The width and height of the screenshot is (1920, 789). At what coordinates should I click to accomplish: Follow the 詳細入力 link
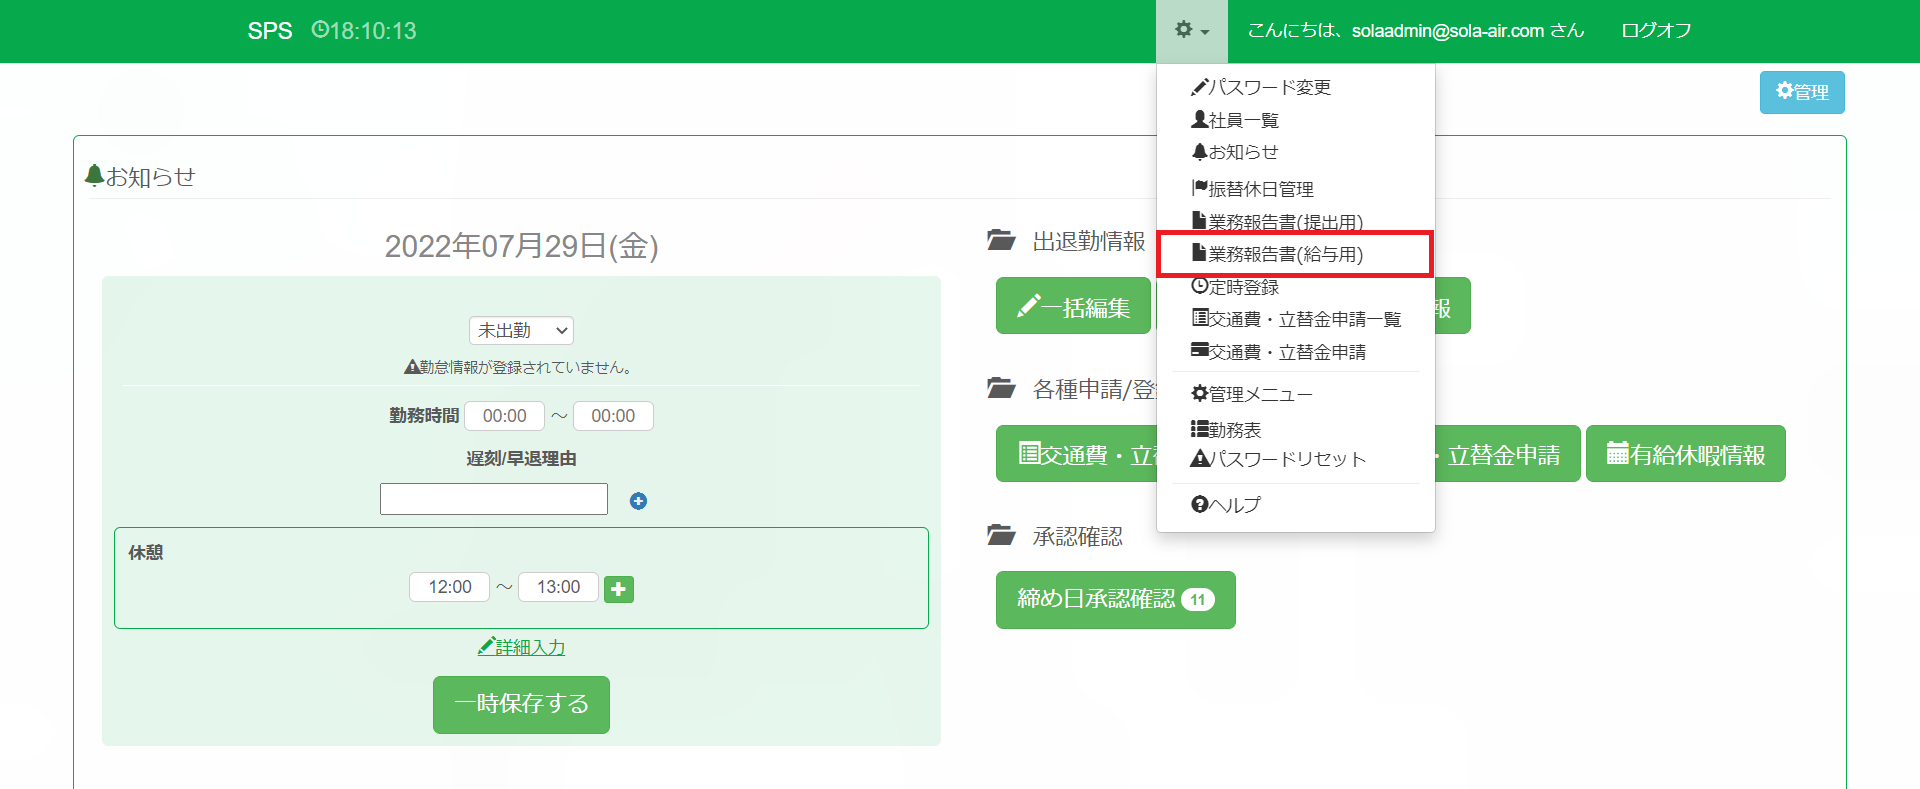522,647
